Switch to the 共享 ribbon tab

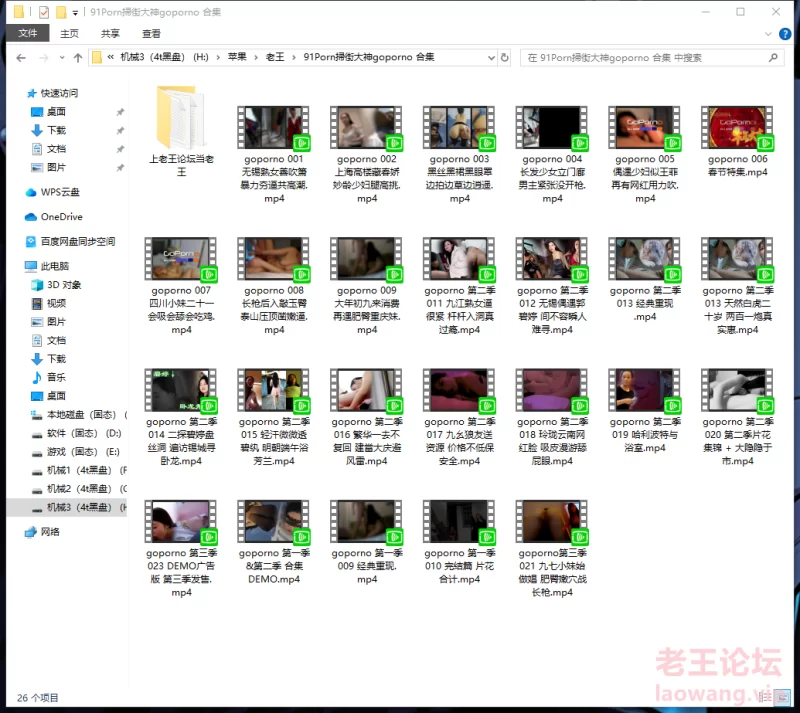[x=110, y=34]
